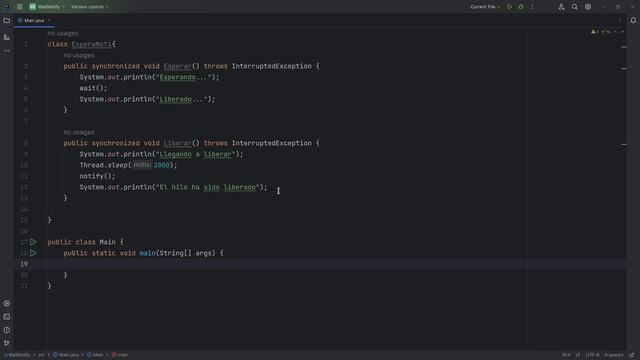Viewport: 640px width, 360px height.
Task: Run main method from gutter arrow
Action: 33,253
